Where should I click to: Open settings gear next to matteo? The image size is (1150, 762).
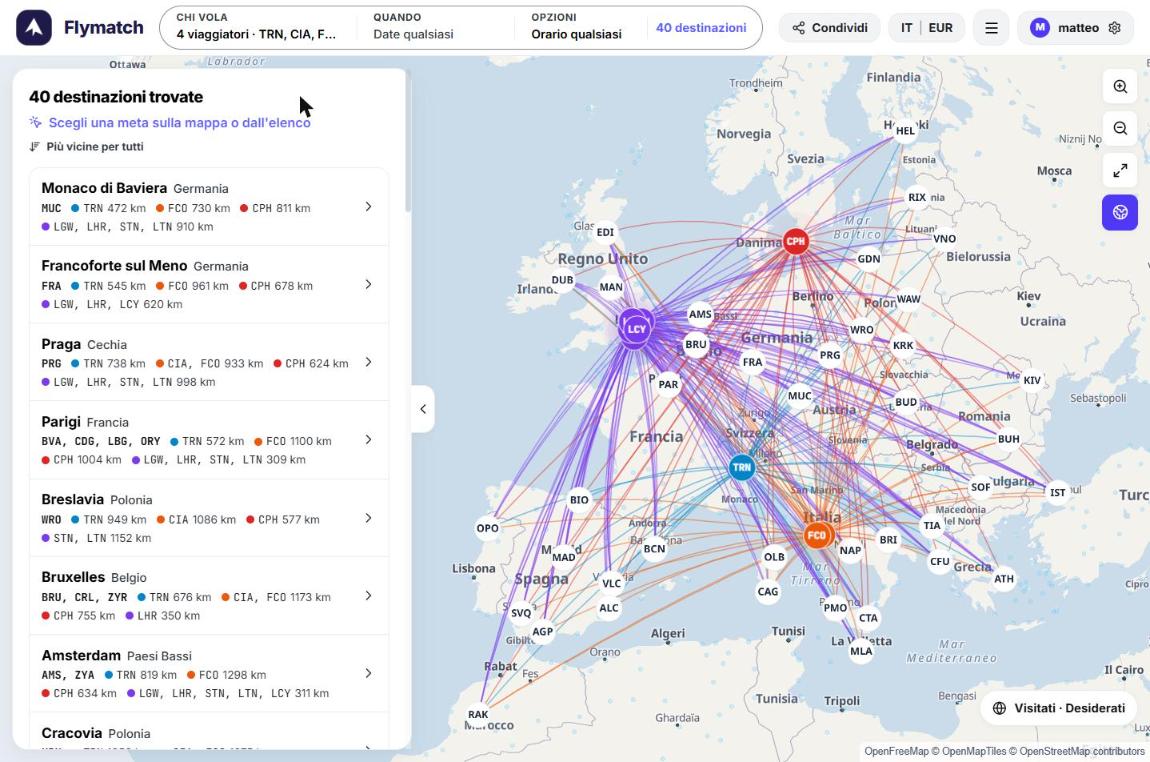[1115, 28]
